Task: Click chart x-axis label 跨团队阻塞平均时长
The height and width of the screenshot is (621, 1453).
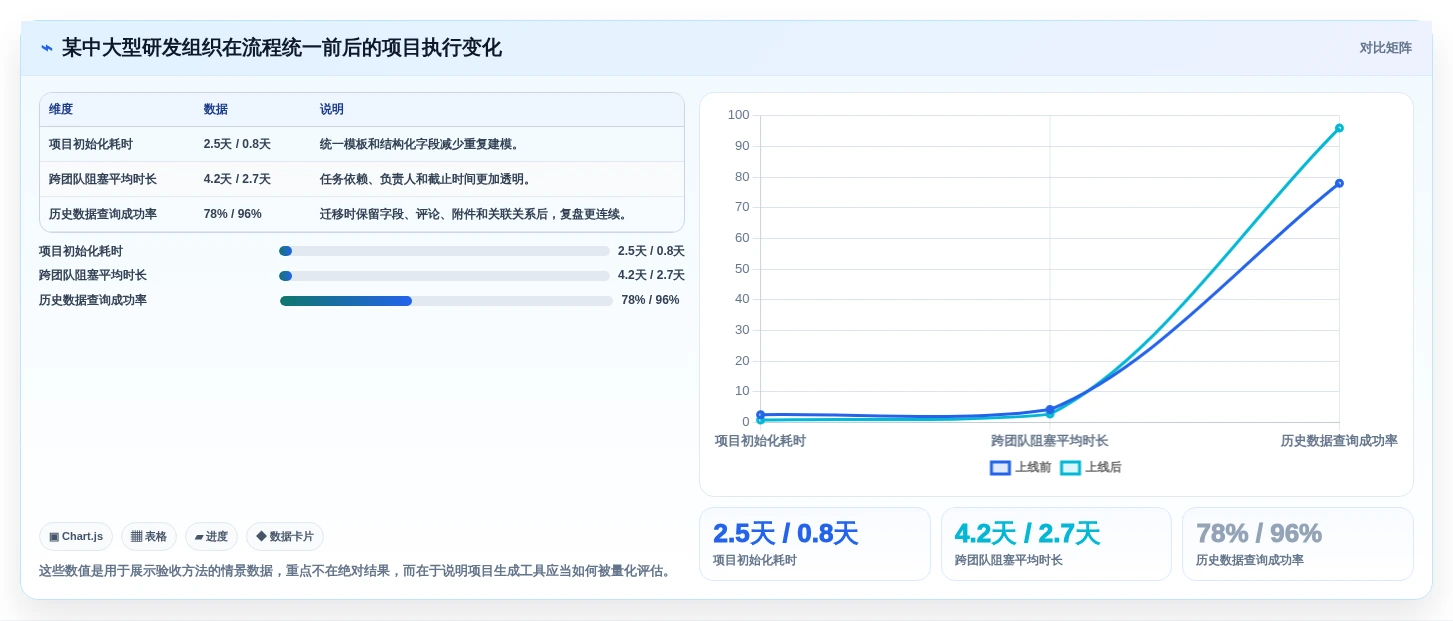Action: click(x=1050, y=441)
